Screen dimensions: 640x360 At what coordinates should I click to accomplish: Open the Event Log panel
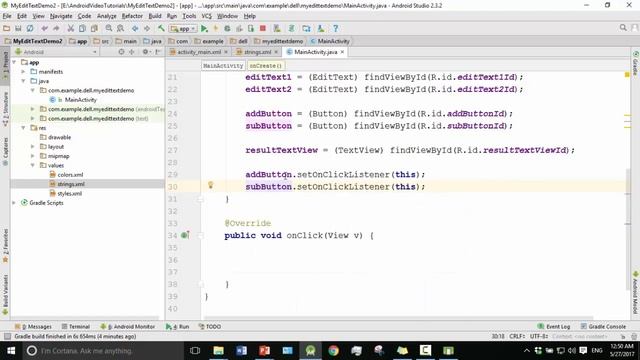coord(554,327)
